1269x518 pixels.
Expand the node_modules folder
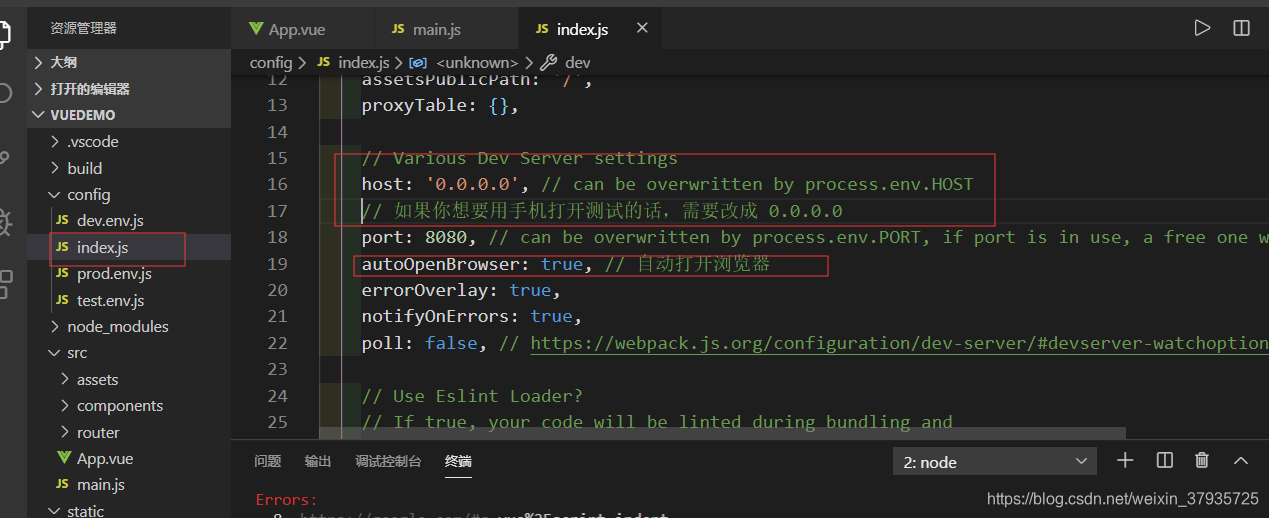130,326
